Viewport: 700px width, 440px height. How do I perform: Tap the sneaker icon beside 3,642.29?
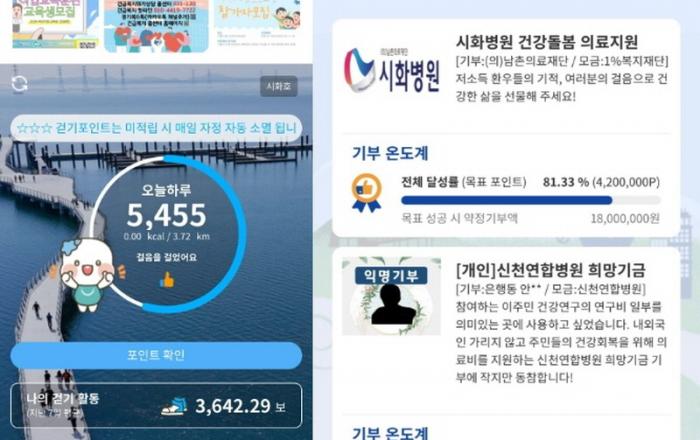coord(174,407)
